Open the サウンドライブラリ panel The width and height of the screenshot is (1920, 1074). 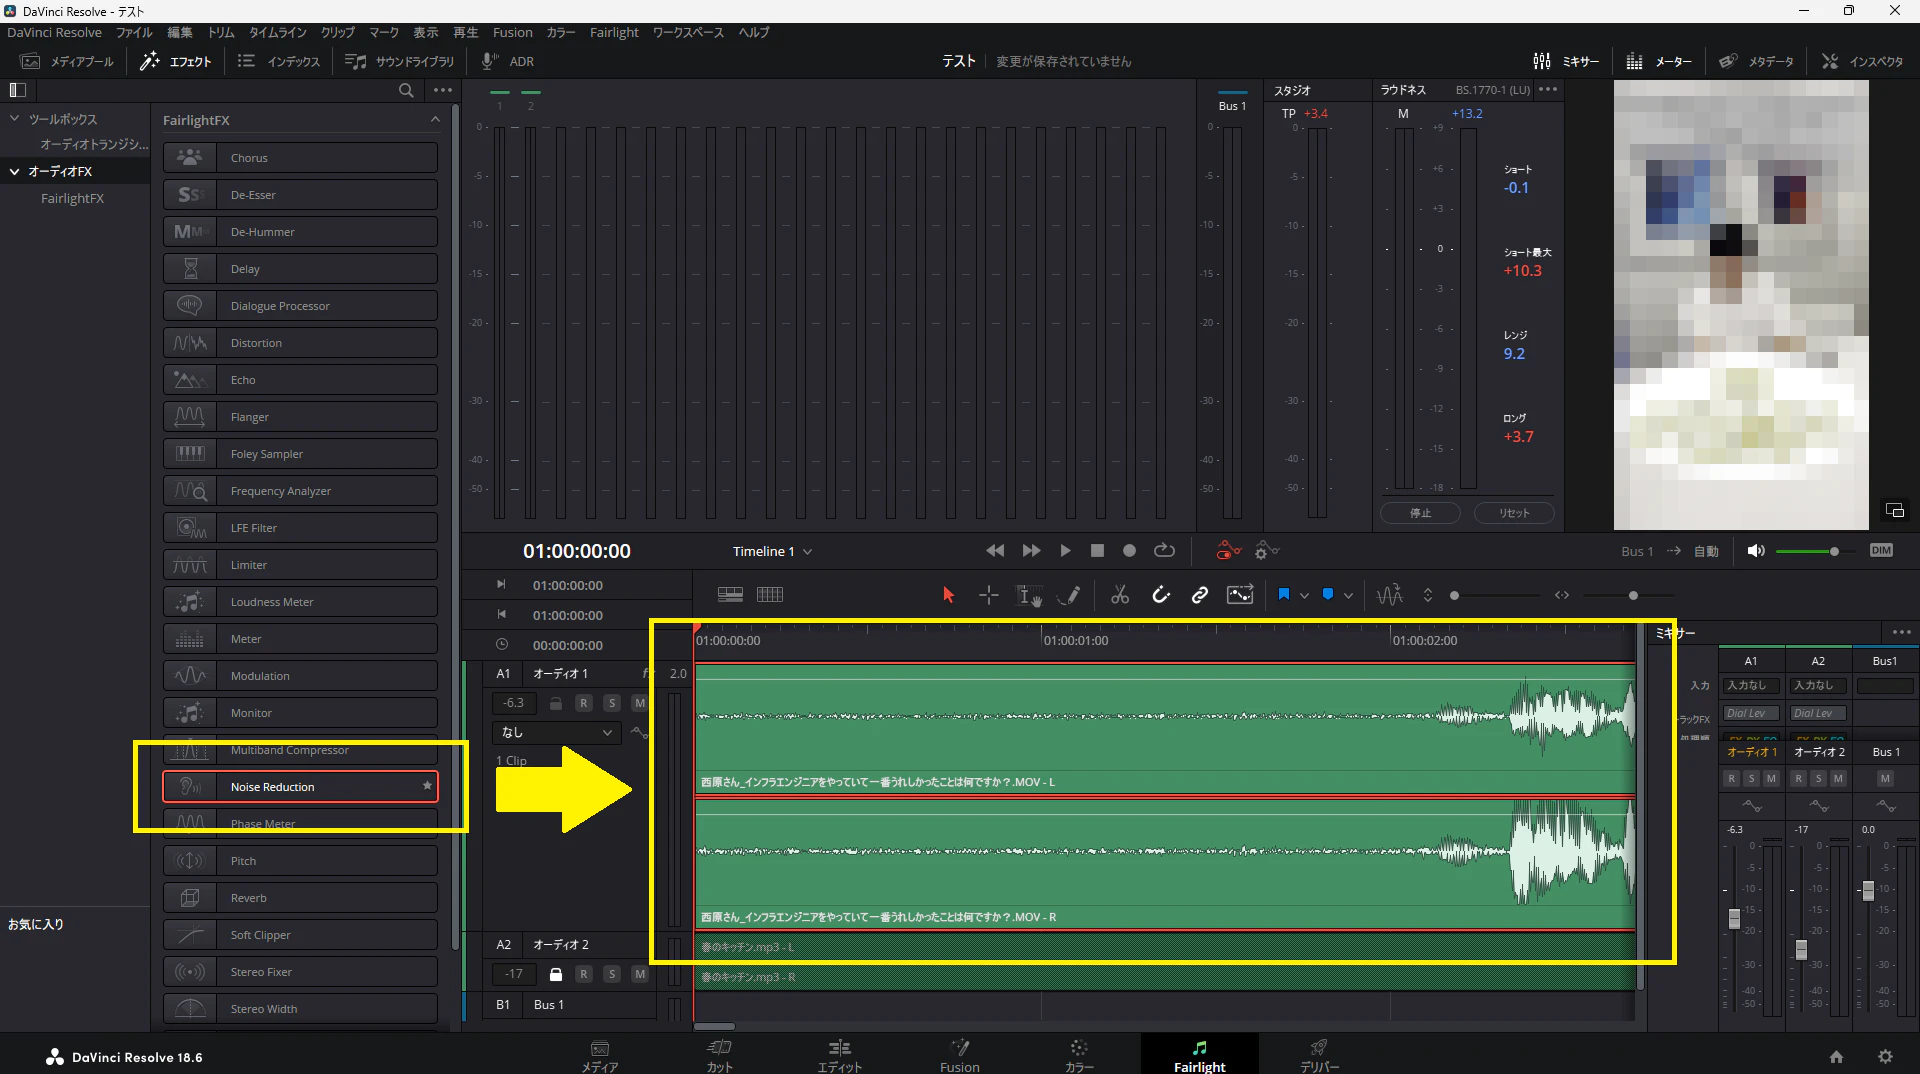[x=399, y=62]
